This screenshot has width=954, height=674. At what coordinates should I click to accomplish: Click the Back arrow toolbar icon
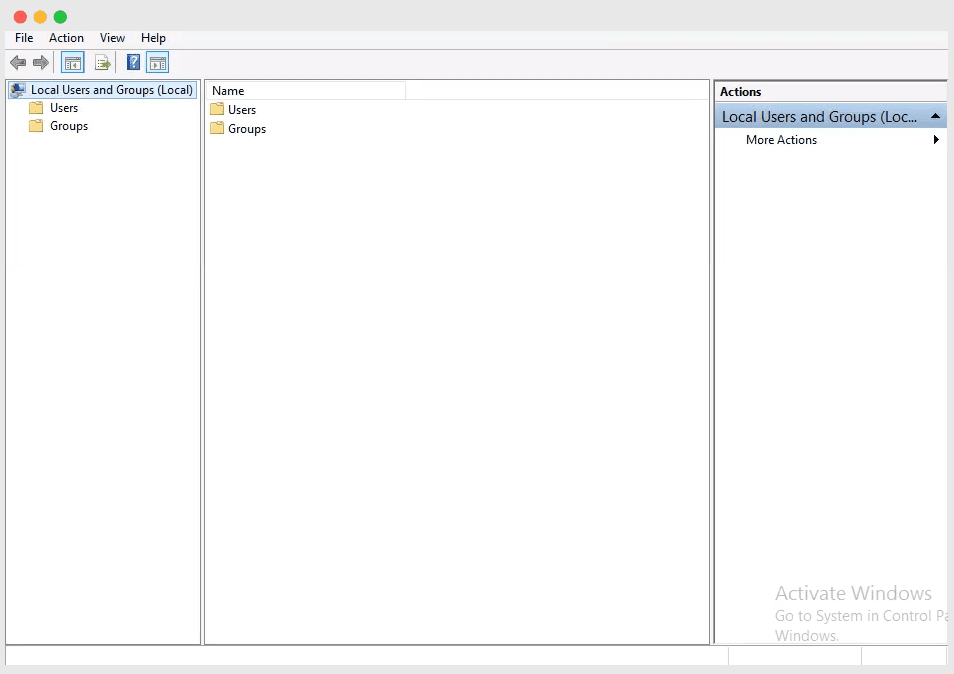pos(18,62)
